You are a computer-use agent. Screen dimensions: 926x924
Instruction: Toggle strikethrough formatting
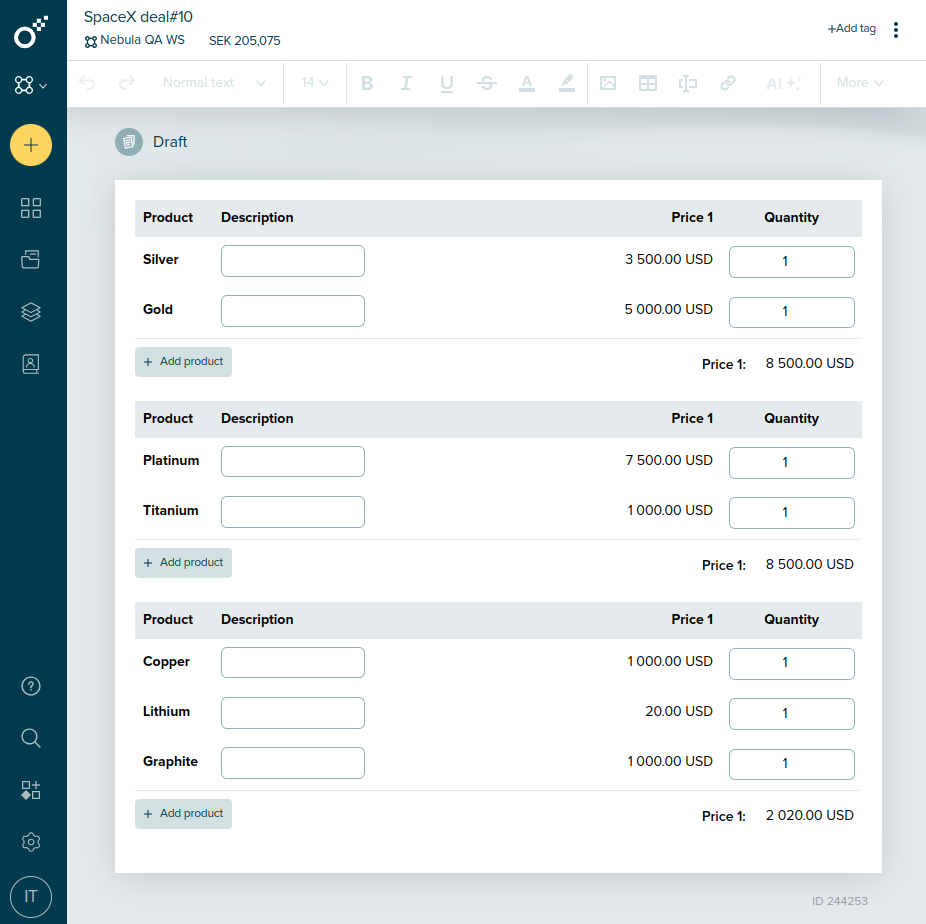point(487,83)
